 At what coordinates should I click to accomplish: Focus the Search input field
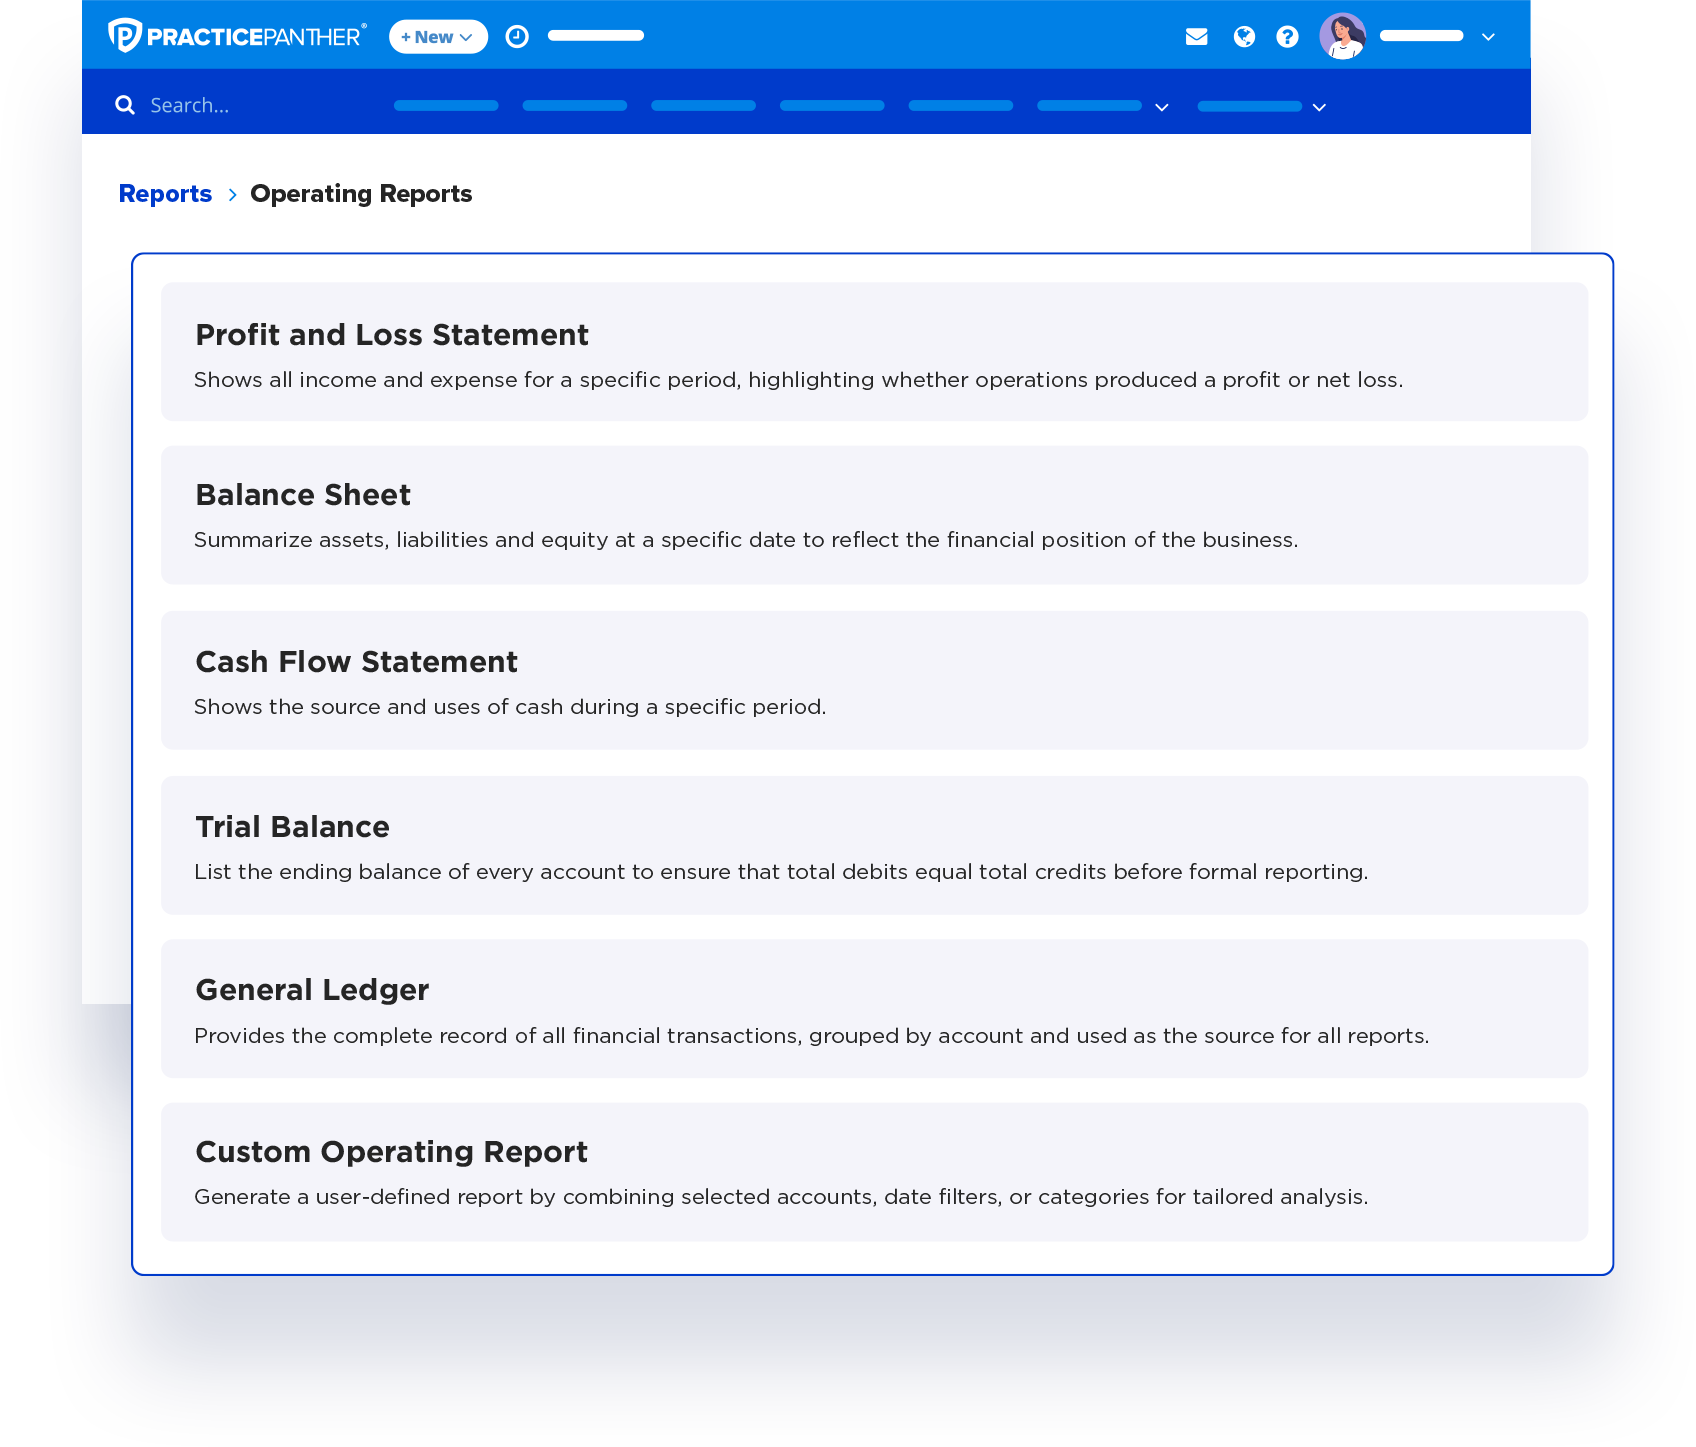(260, 105)
